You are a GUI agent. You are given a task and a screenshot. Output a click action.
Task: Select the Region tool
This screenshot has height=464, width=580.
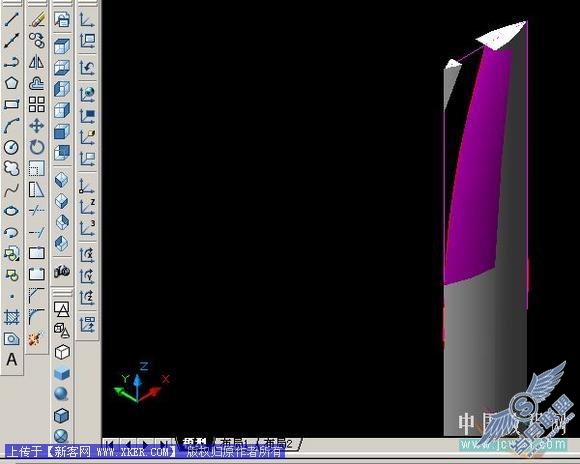[x=11, y=339]
